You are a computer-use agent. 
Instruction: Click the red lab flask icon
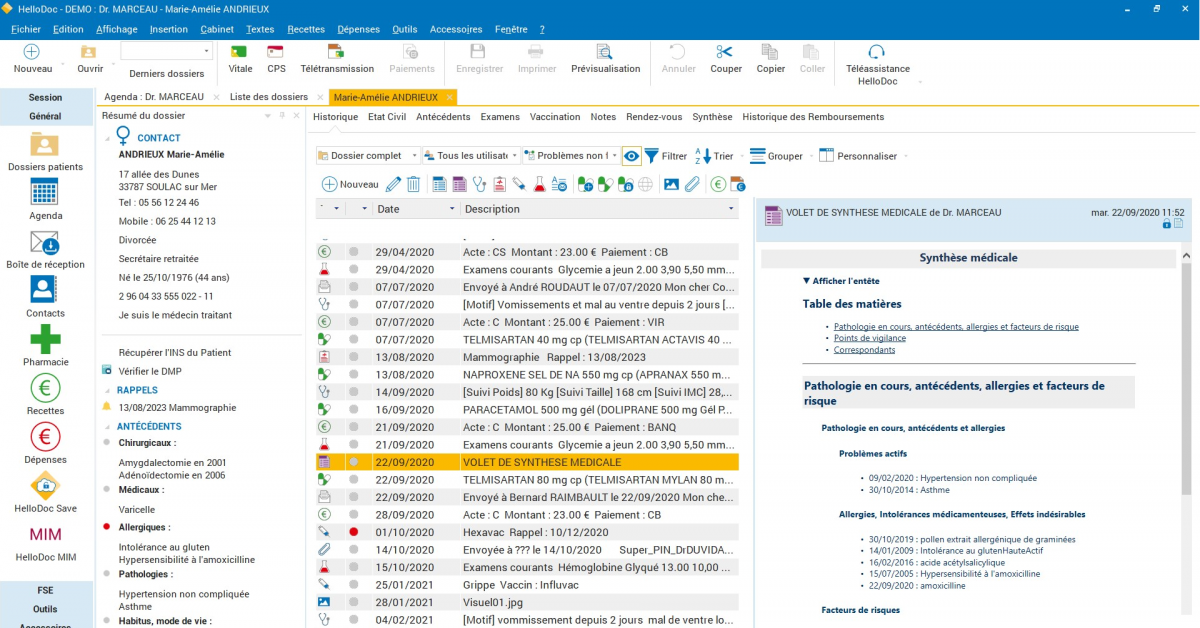tap(539, 184)
